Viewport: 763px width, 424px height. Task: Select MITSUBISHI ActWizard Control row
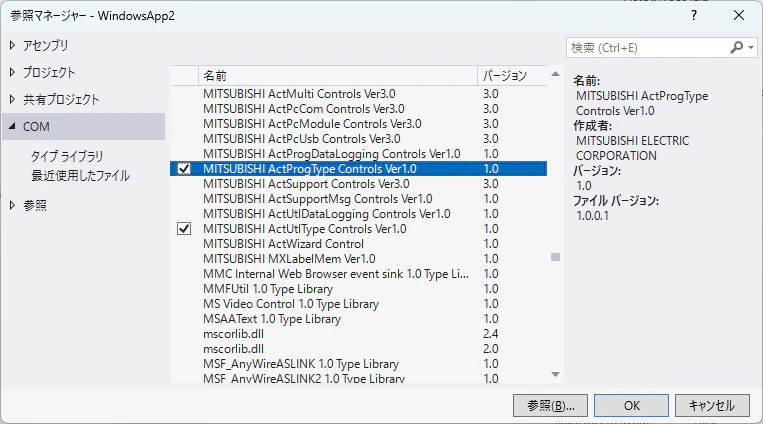tap(359, 244)
